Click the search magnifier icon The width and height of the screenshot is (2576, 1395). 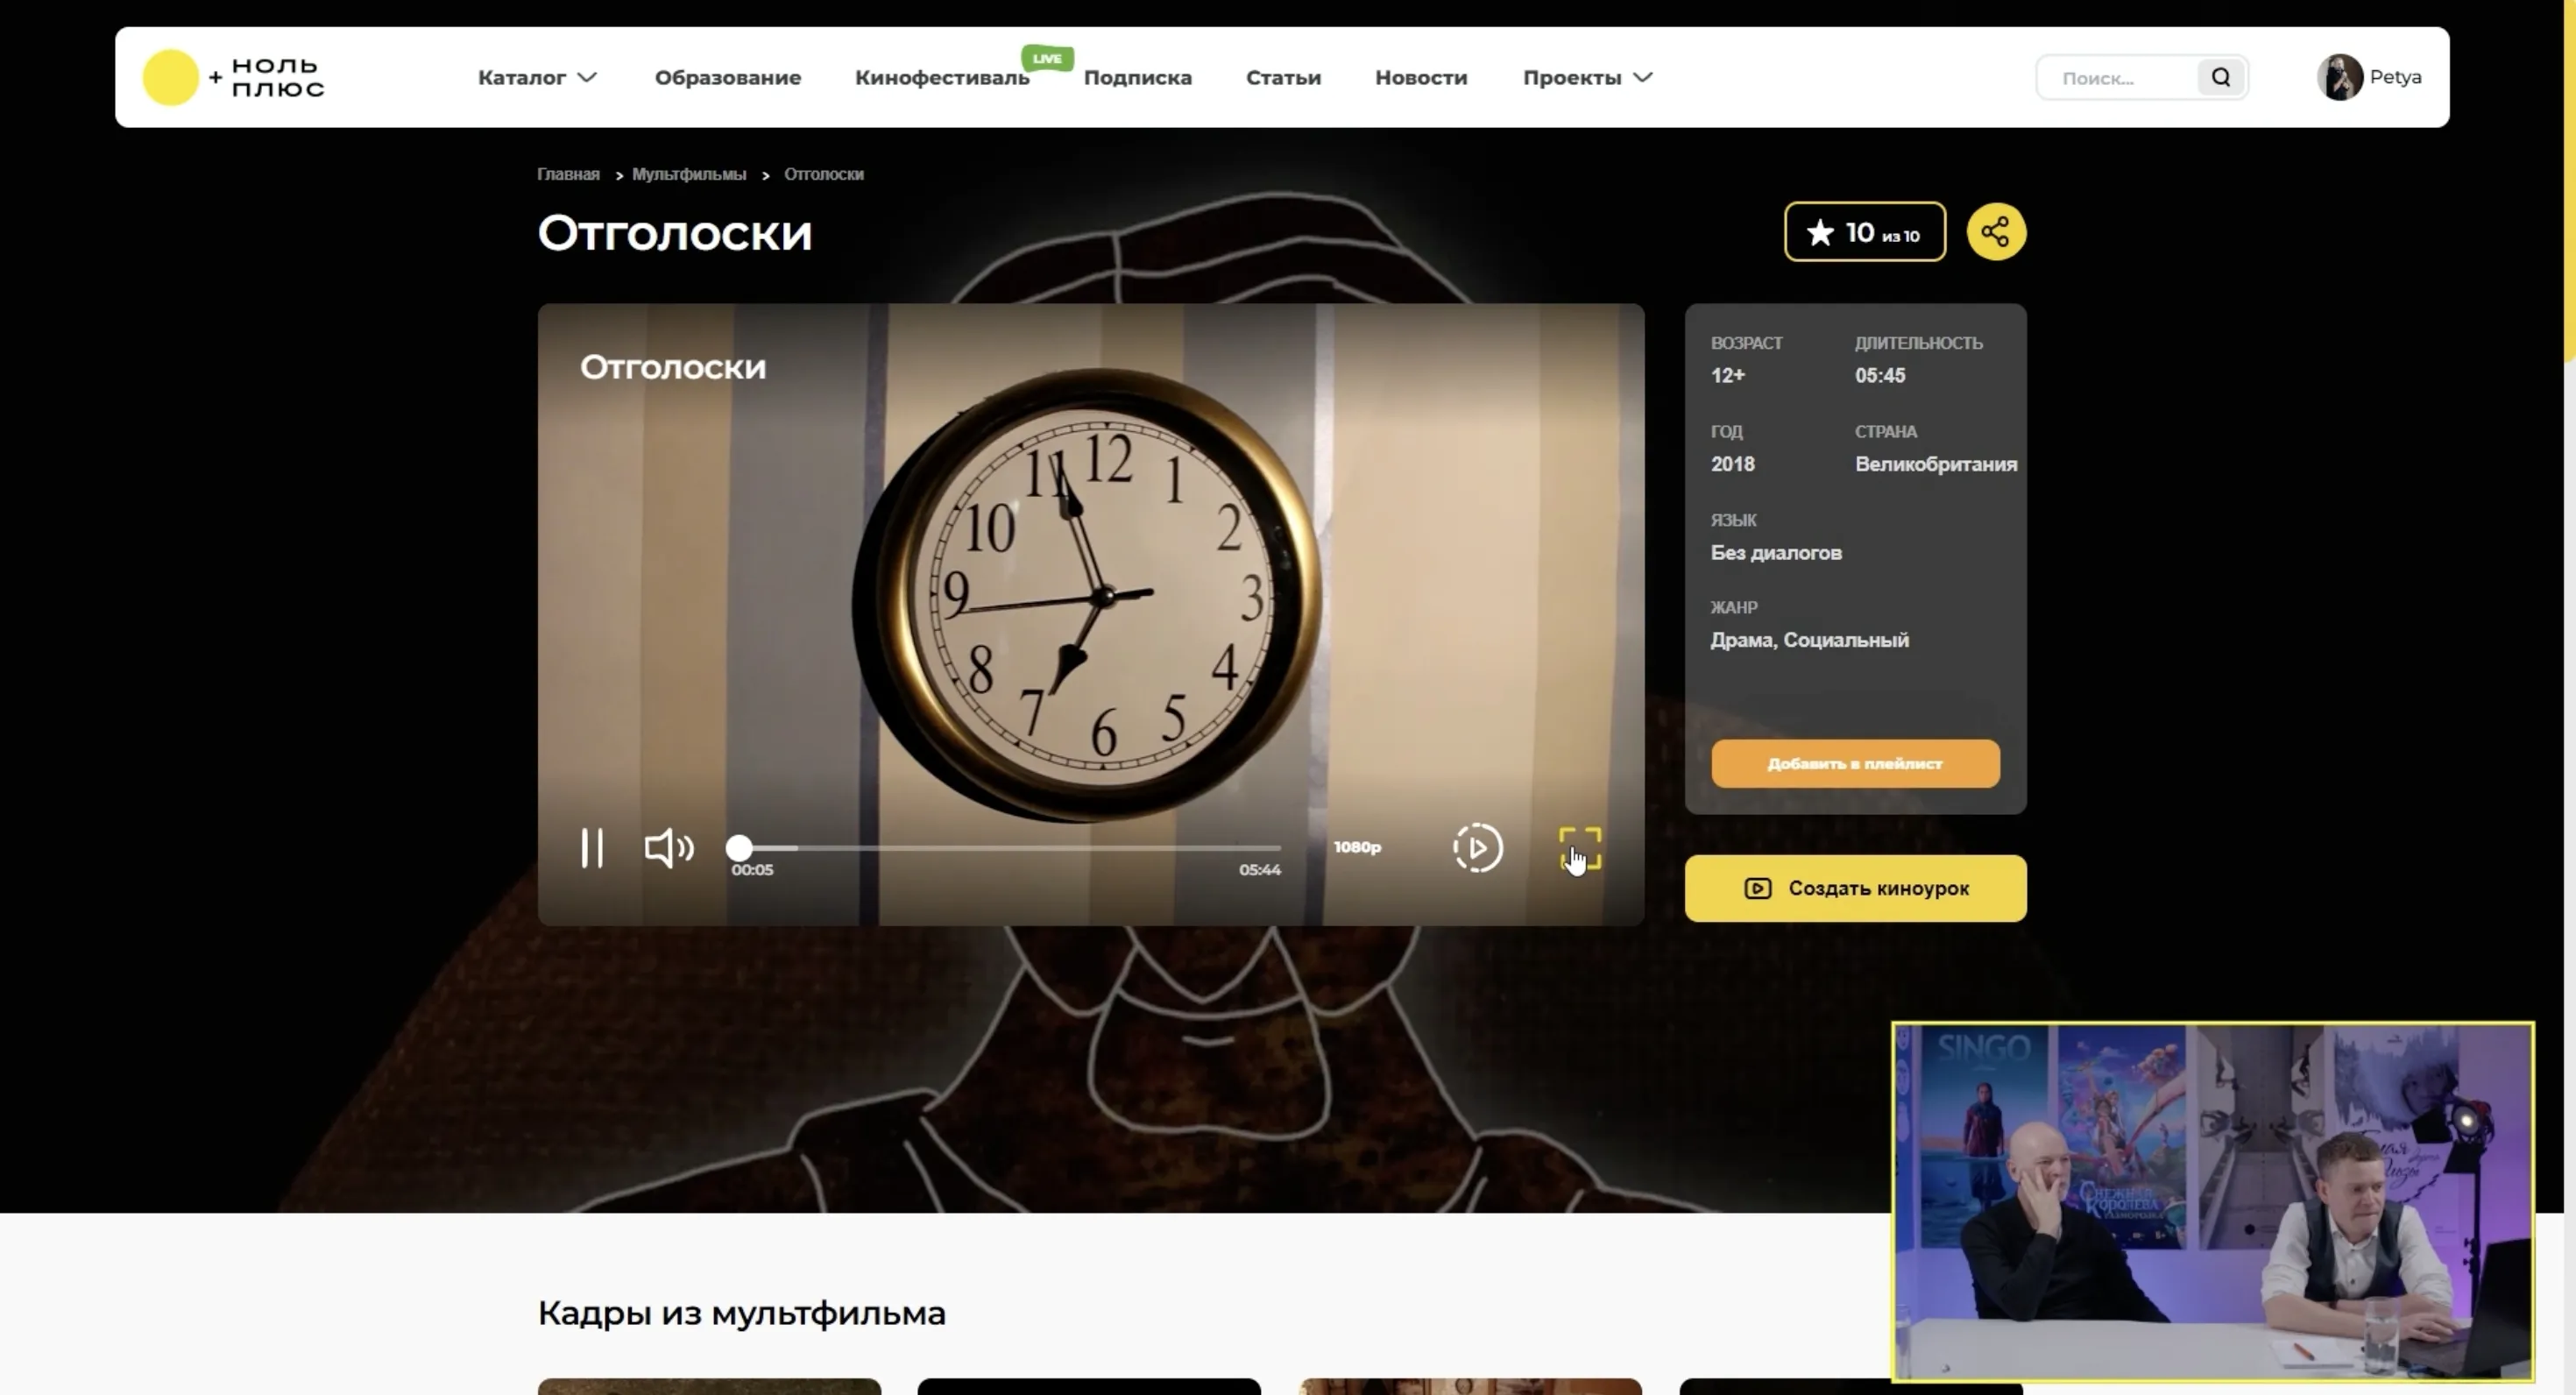(x=2220, y=77)
